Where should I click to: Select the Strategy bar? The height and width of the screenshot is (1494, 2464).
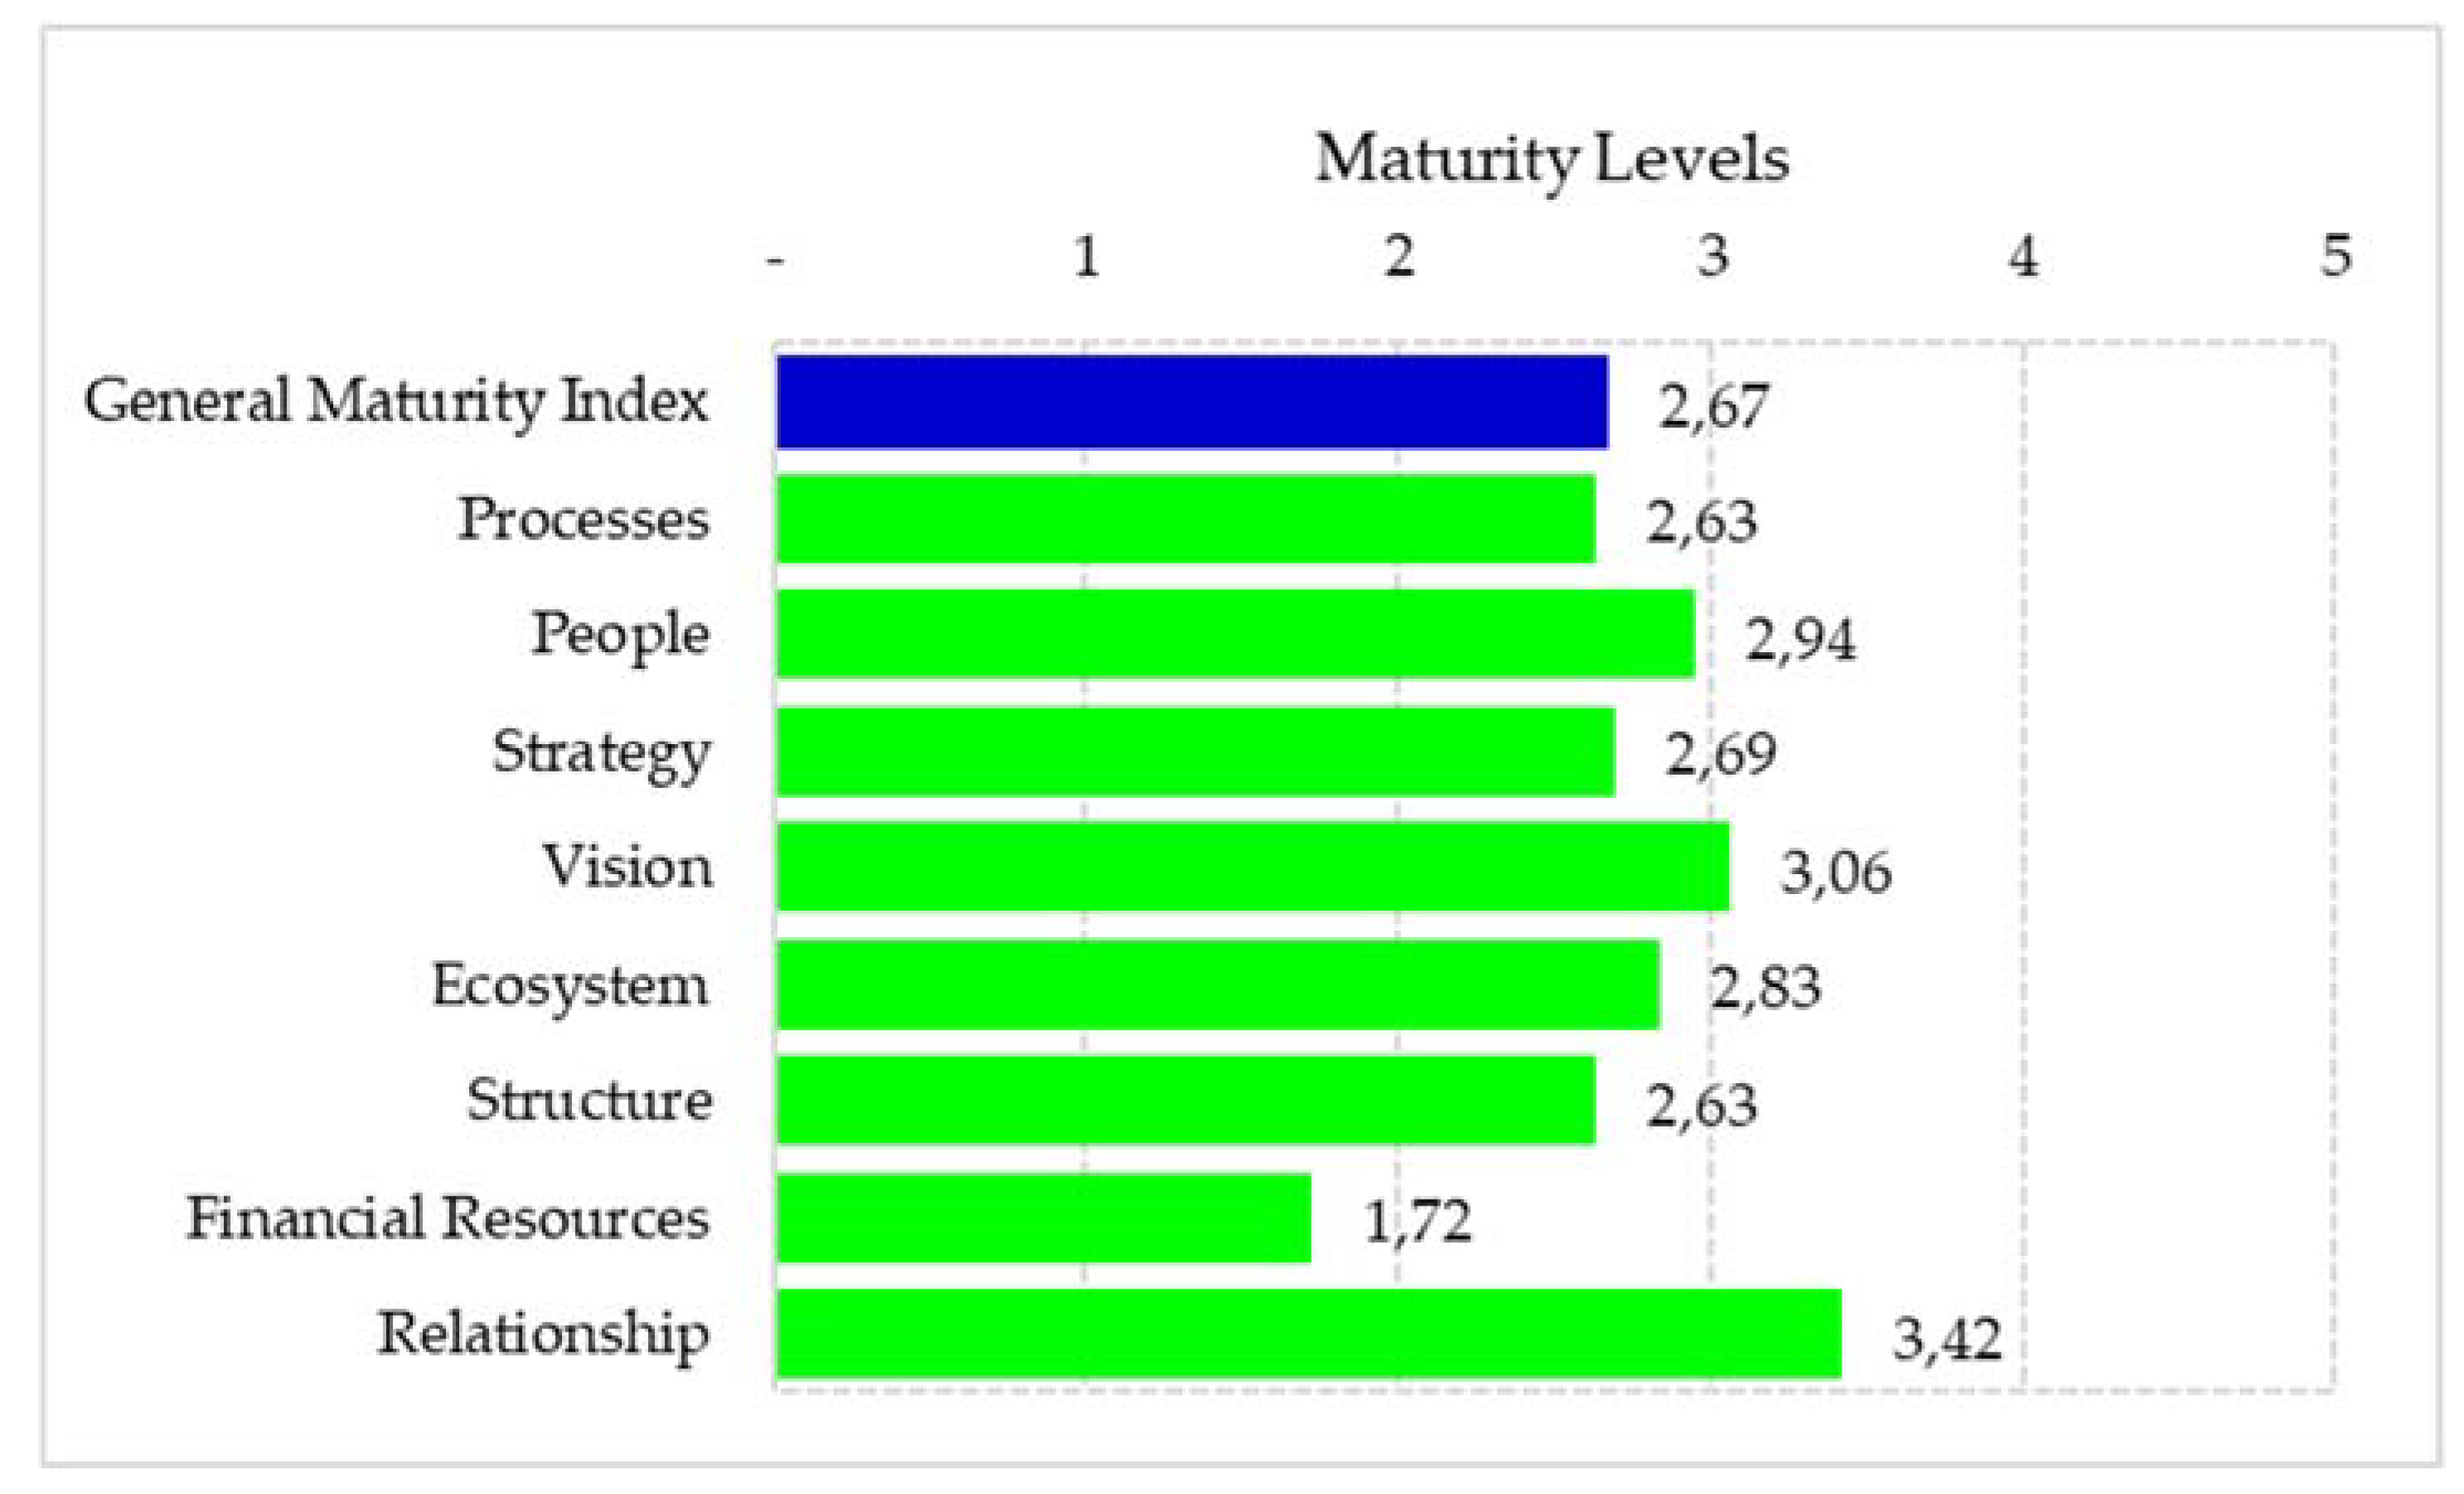1195,752
